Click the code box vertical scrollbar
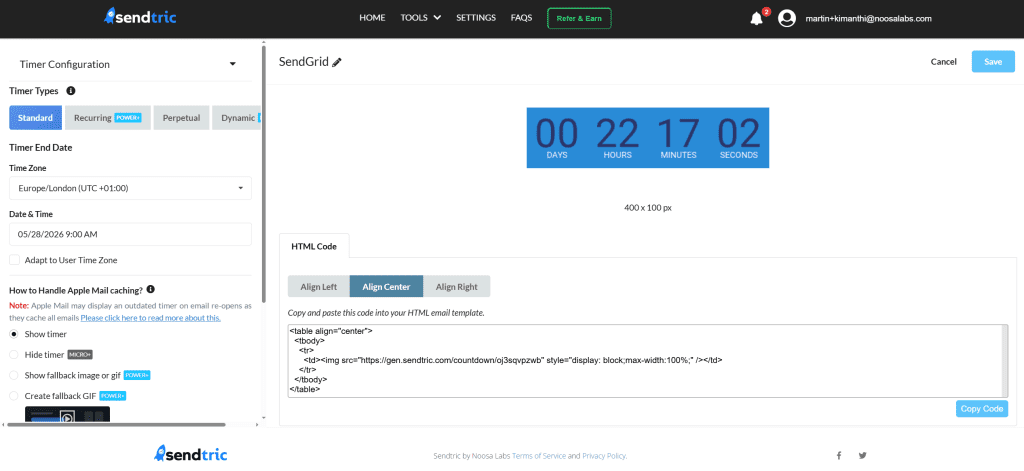This screenshot has height=471, width=1024. pos(1004,361)
